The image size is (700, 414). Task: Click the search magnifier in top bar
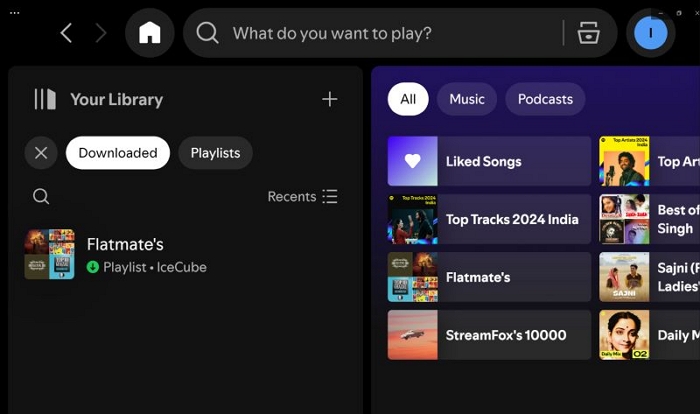[208, 33]
